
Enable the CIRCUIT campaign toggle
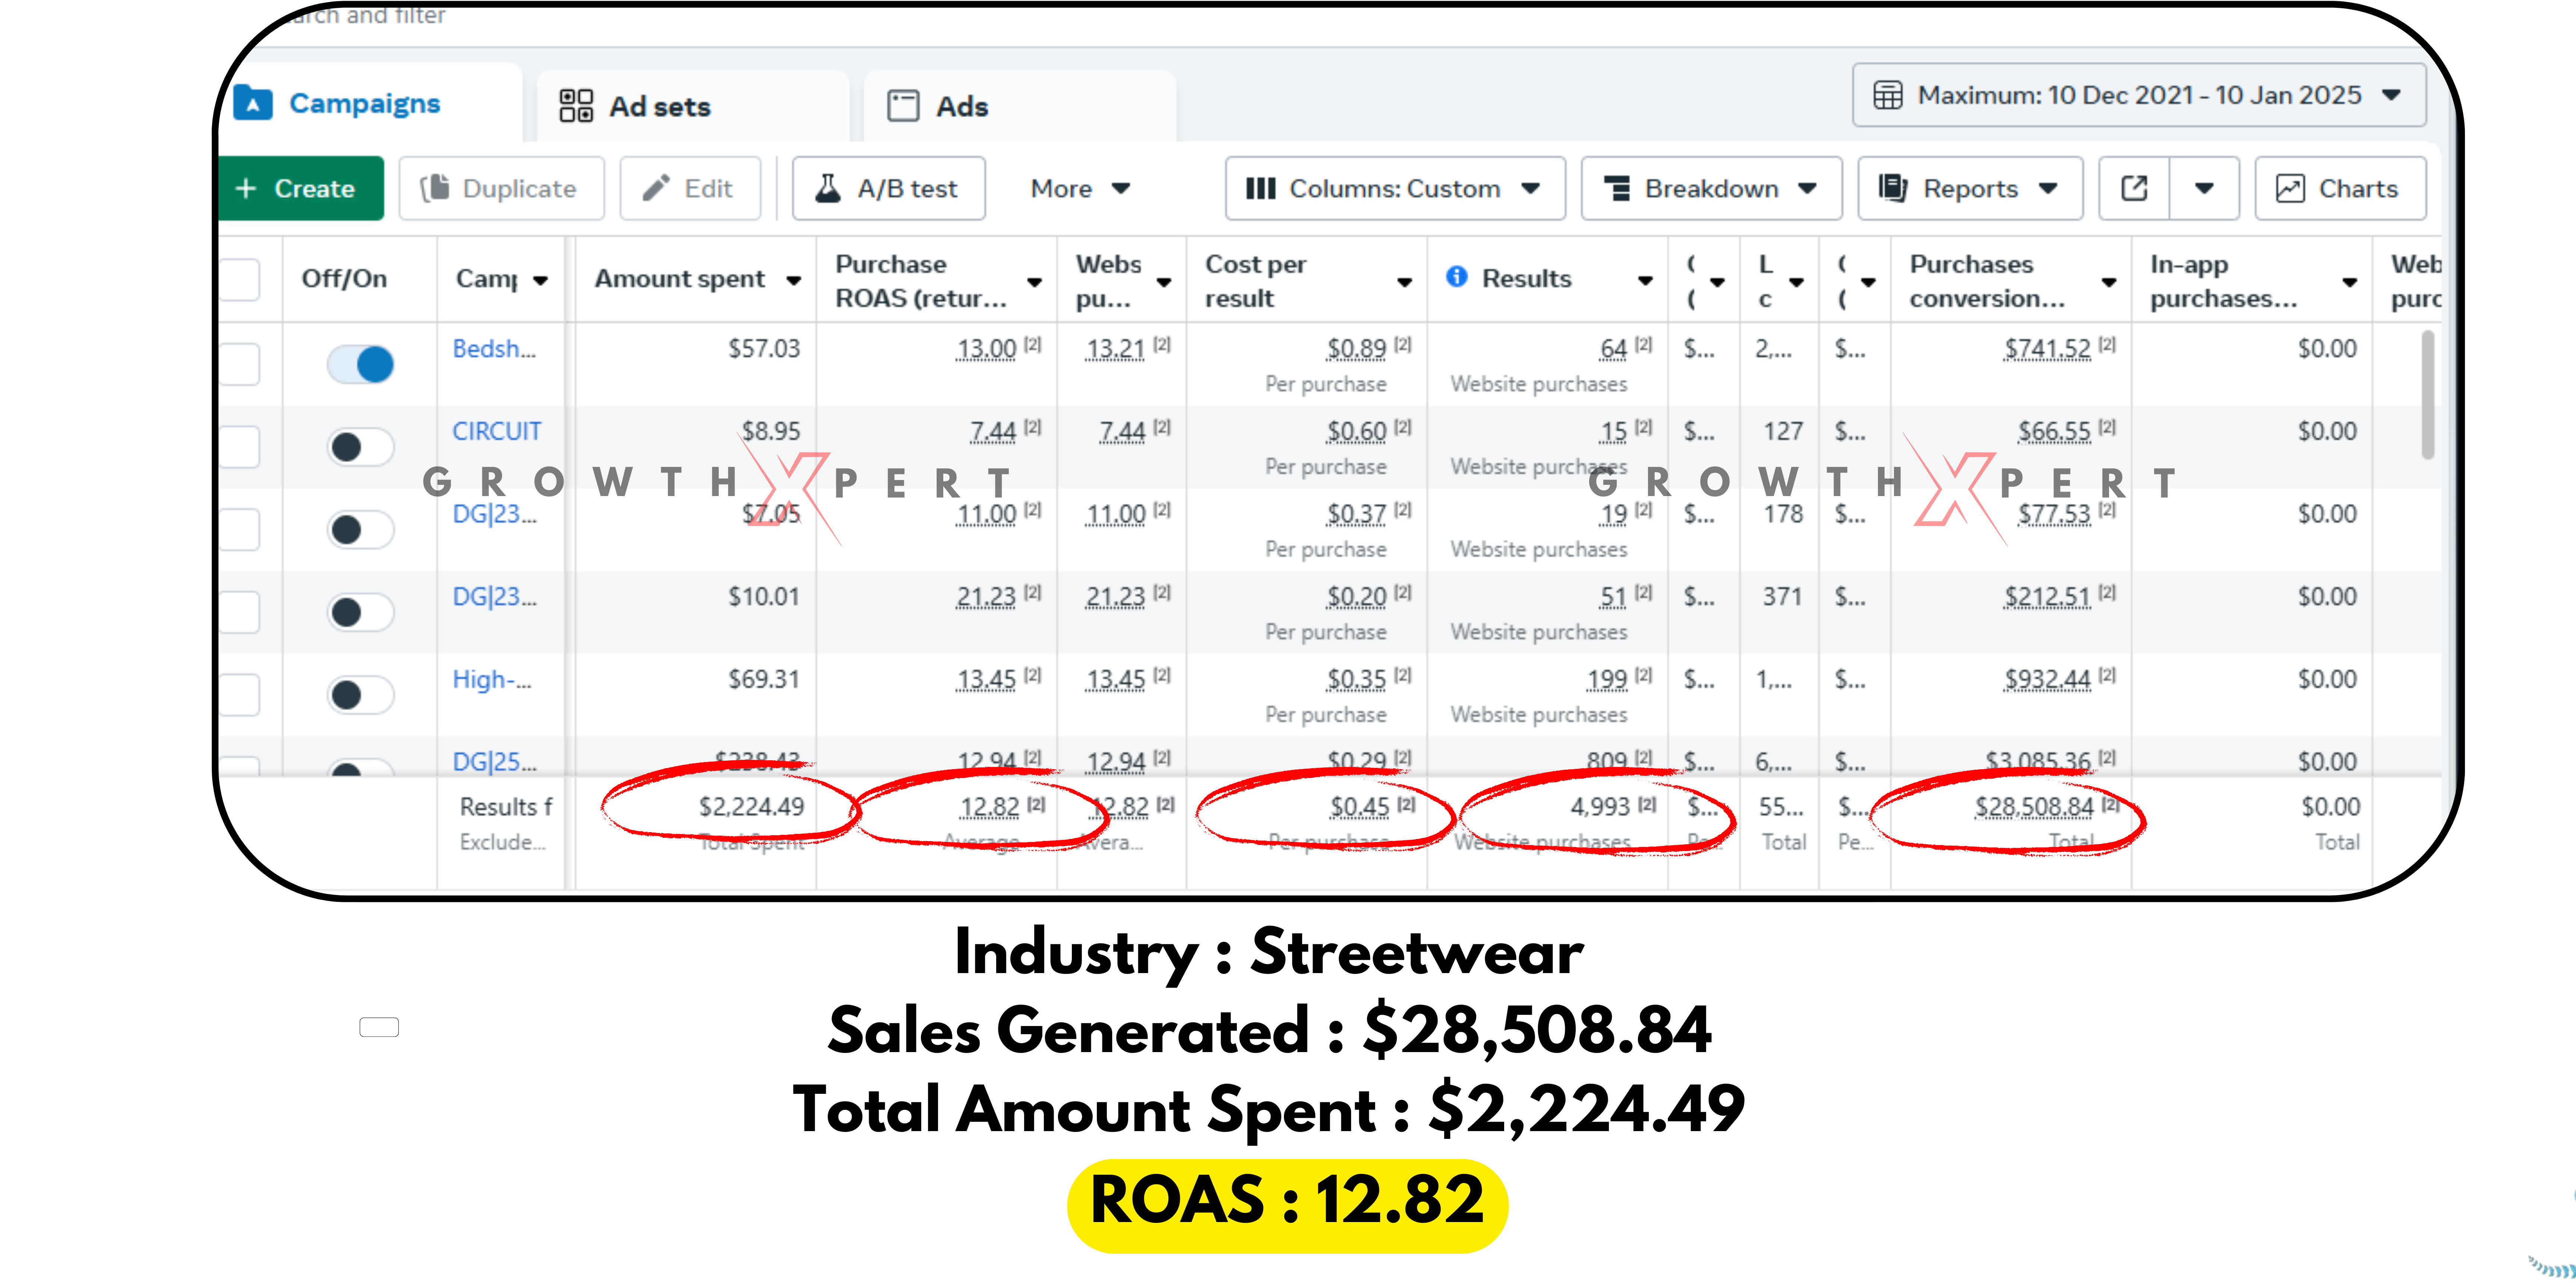(x=361, y=446)
